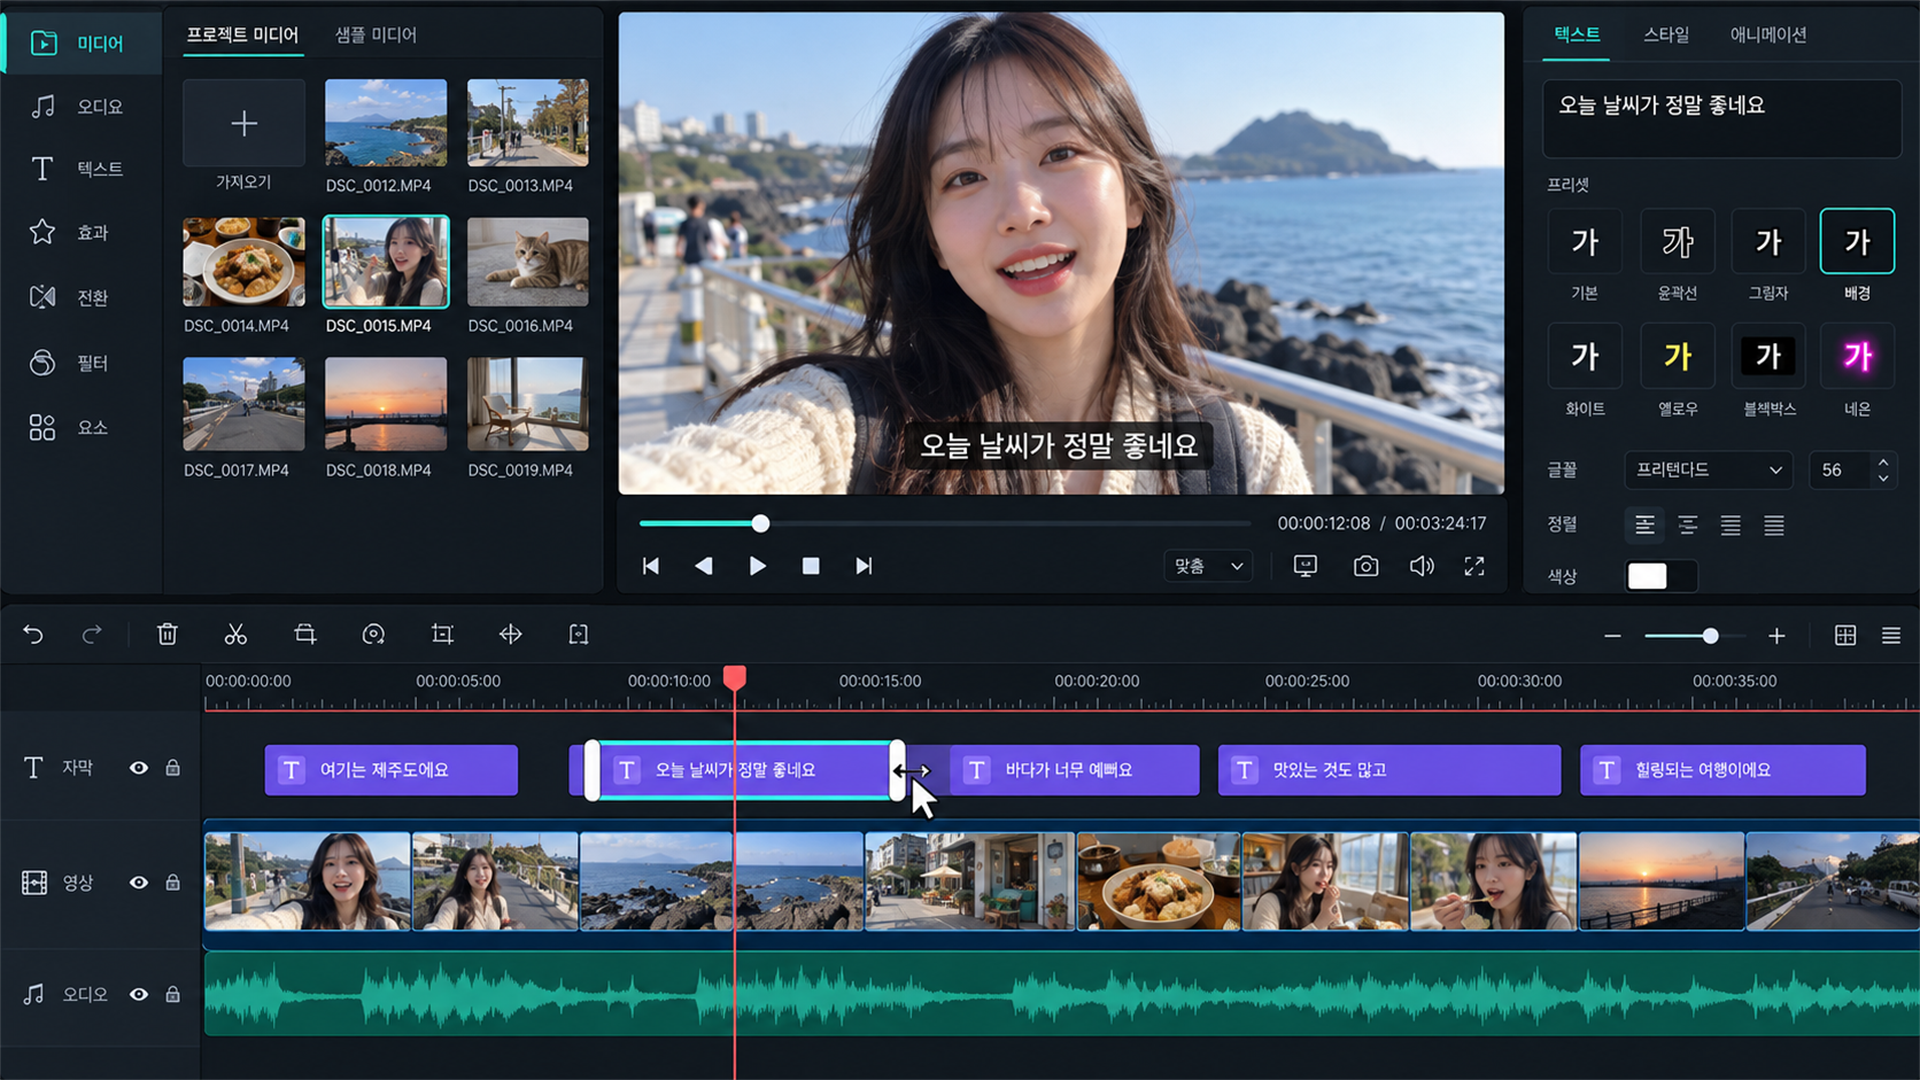
Task: Apply the 옐로우 text preset
Action: coord(1677,356)
